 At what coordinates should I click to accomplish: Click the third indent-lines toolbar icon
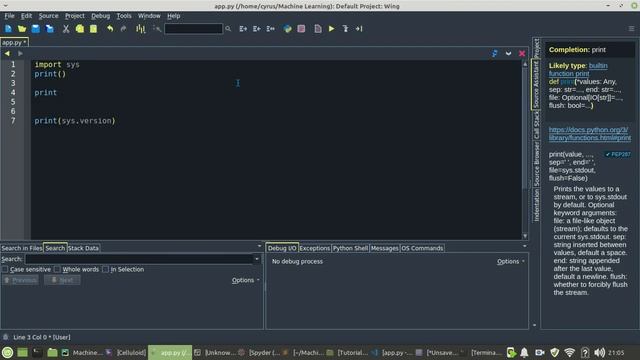[x=270, y=29]
